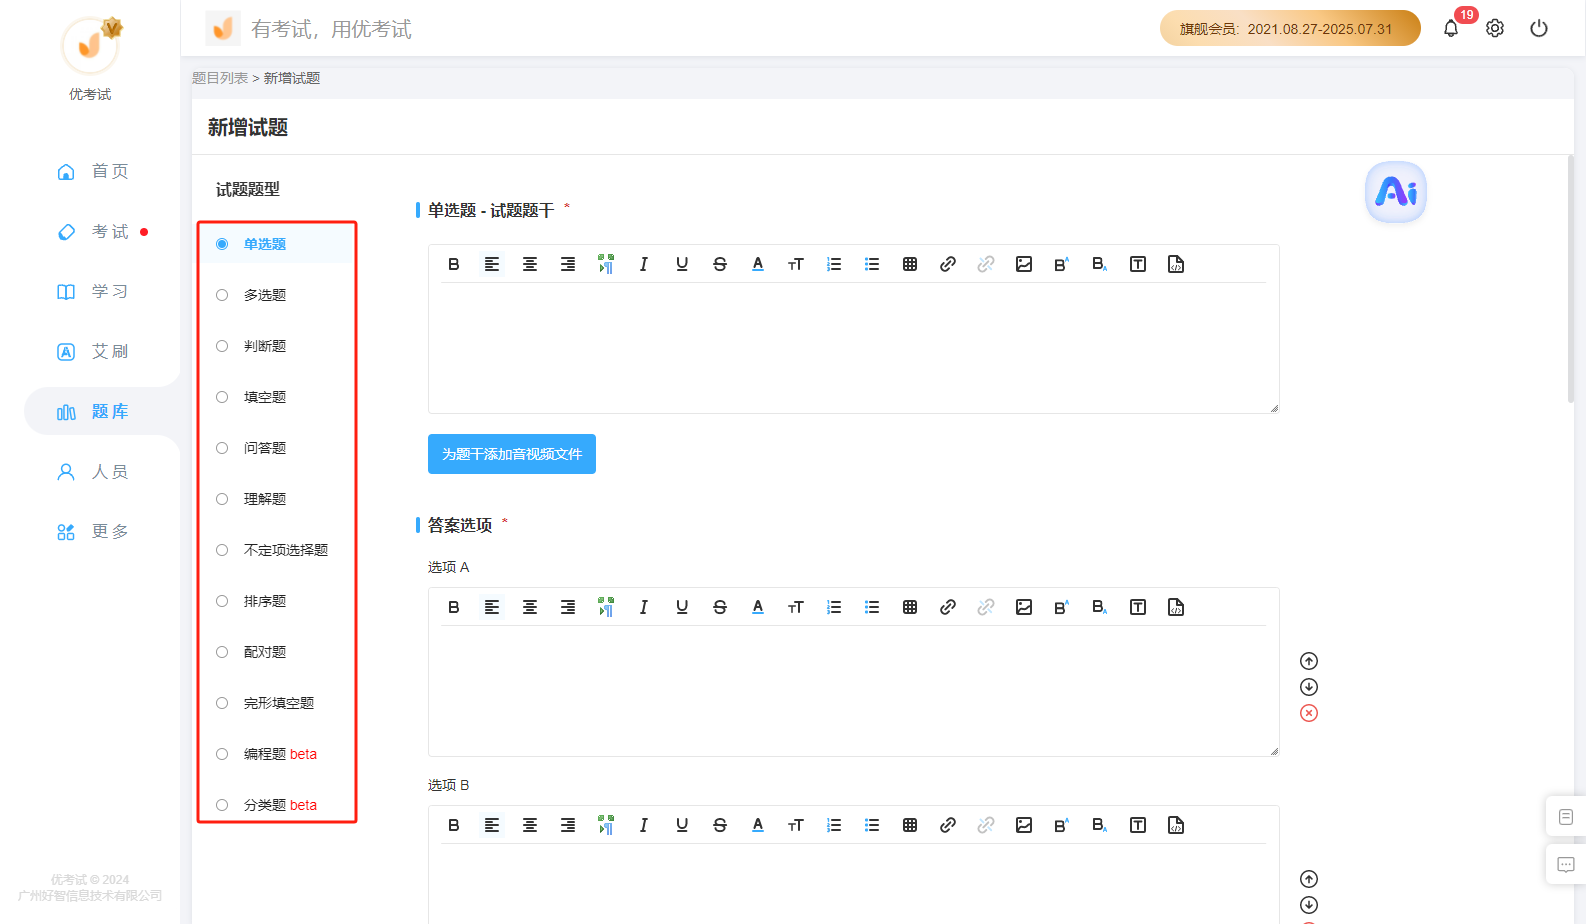1586x924 pixels.
Task: Insert image in question stem editor
Action: [1024, 264]
